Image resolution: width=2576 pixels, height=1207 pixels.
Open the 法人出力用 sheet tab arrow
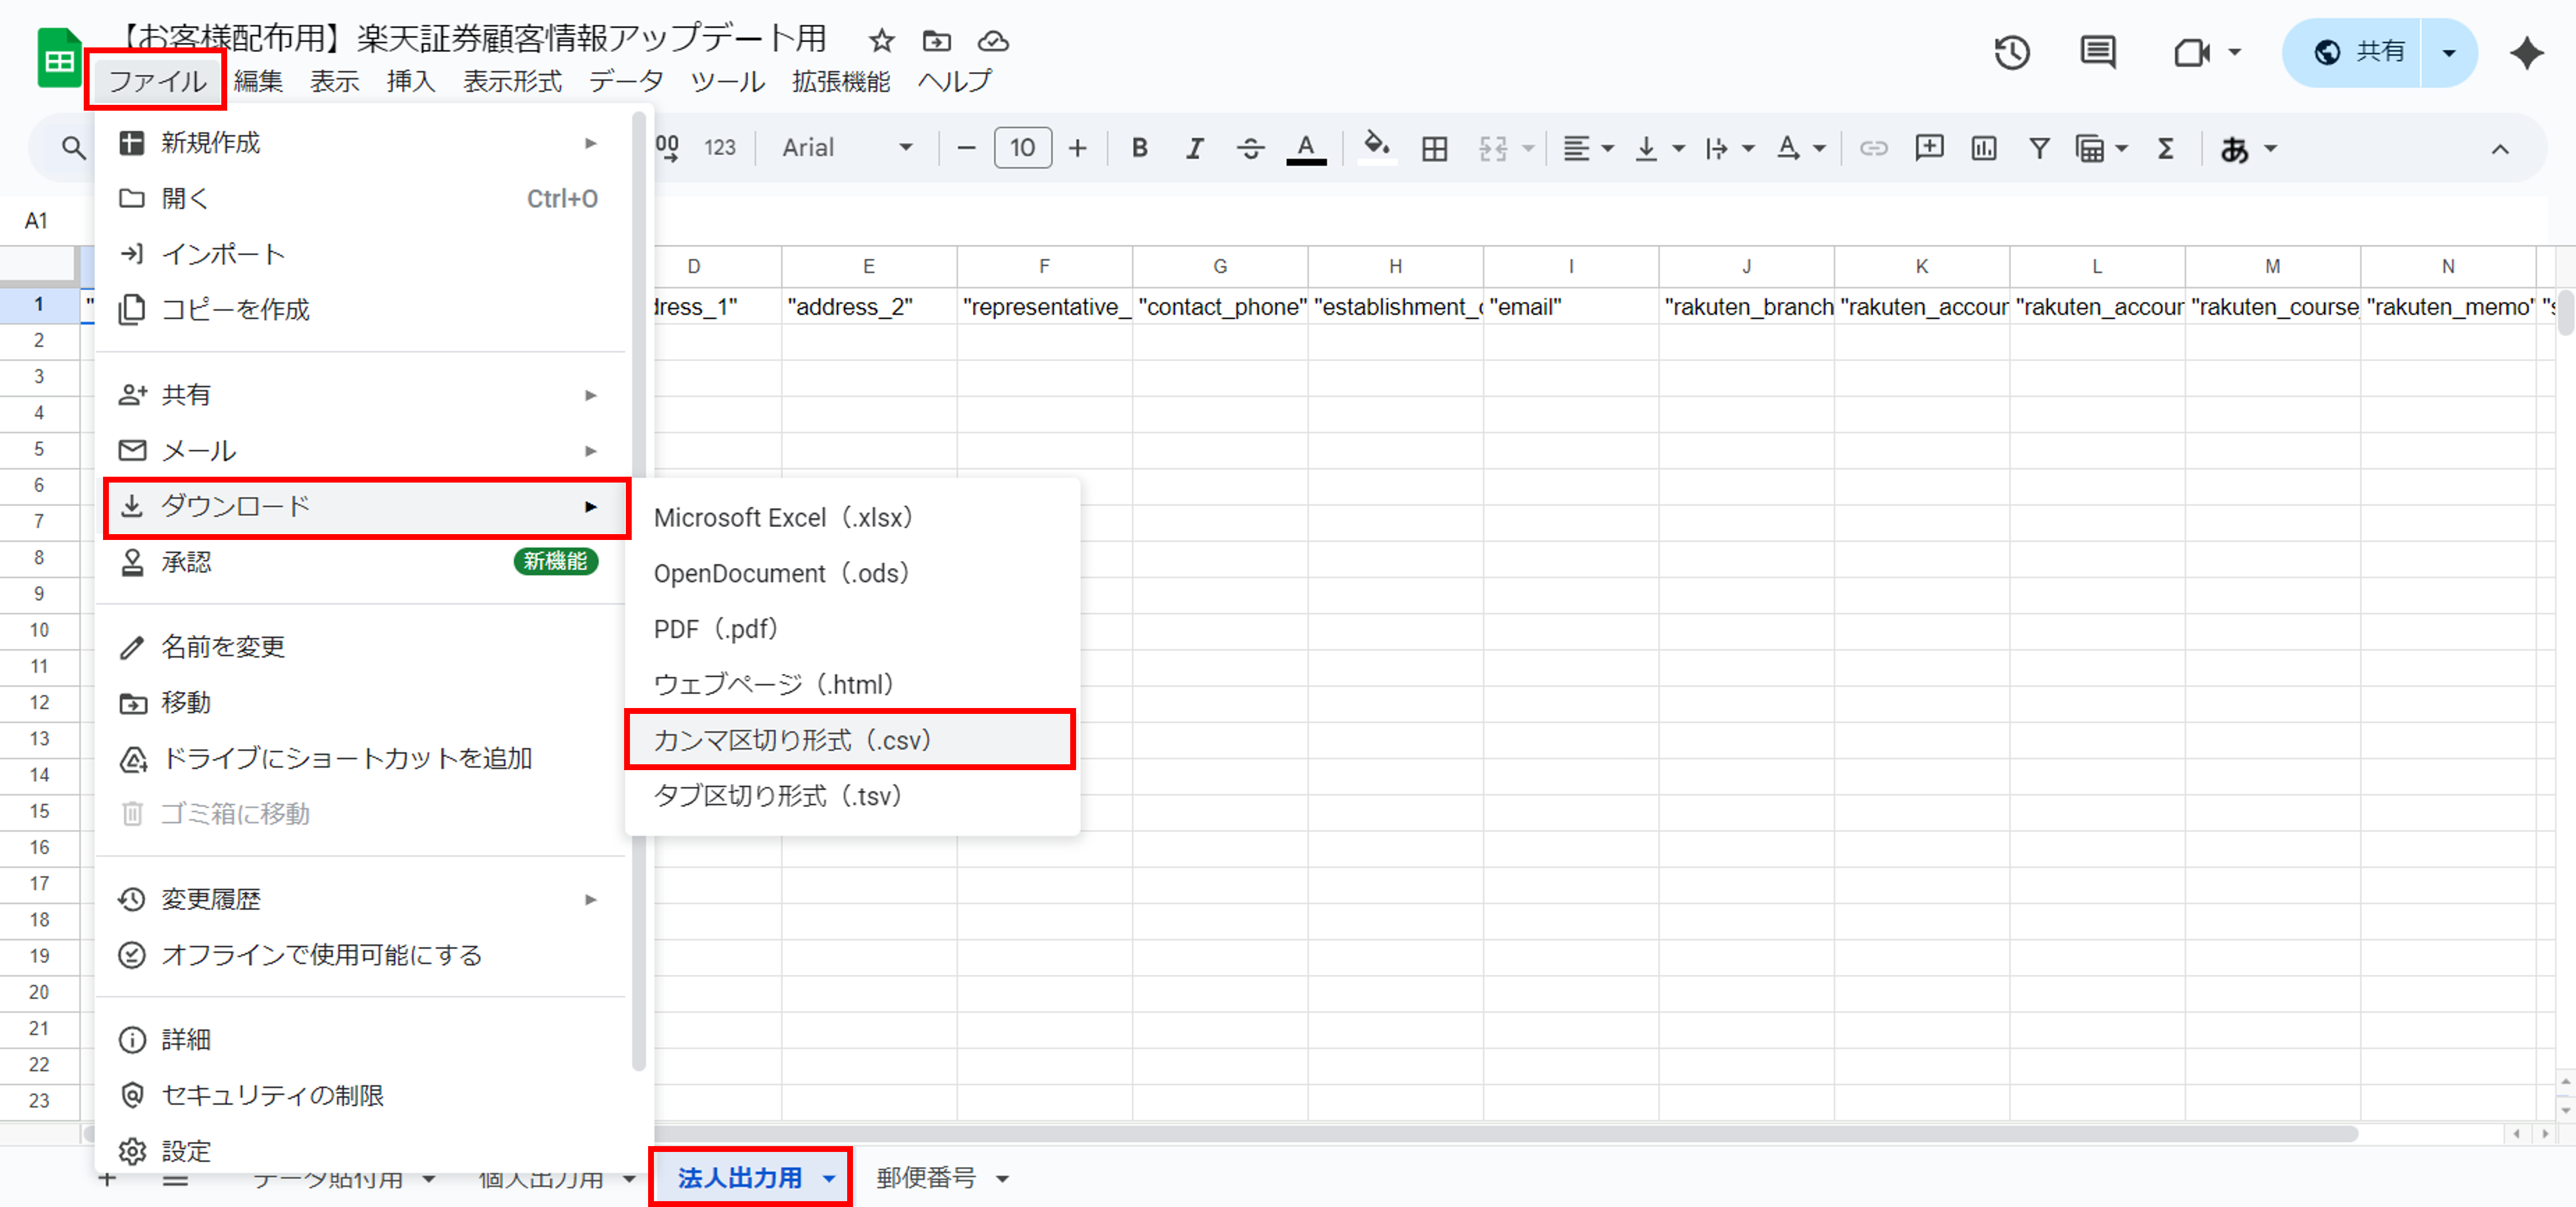(829, 1179)
